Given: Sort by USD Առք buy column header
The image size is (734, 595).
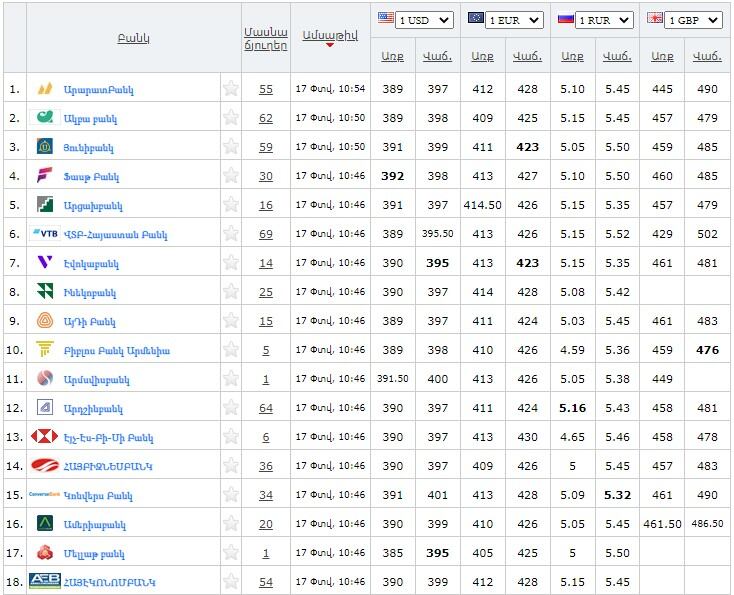Looking at the screenshot, I should click(x=392, y=56).
